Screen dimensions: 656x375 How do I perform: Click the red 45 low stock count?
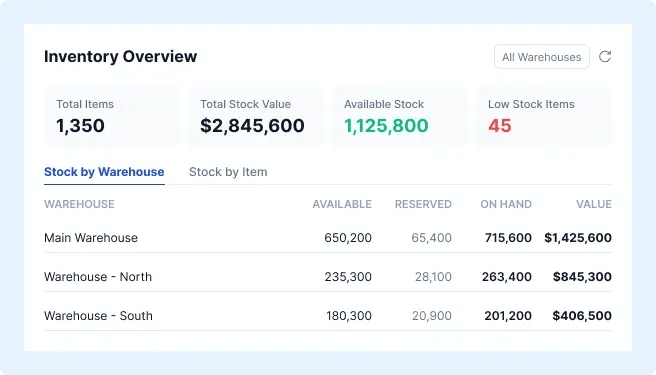coord(500,126)
